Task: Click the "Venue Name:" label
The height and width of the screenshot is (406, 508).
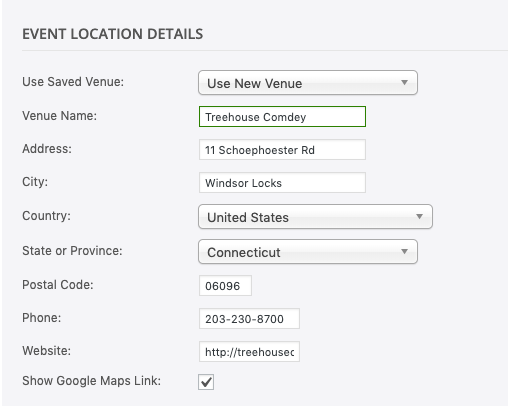Action: [59, 116]
